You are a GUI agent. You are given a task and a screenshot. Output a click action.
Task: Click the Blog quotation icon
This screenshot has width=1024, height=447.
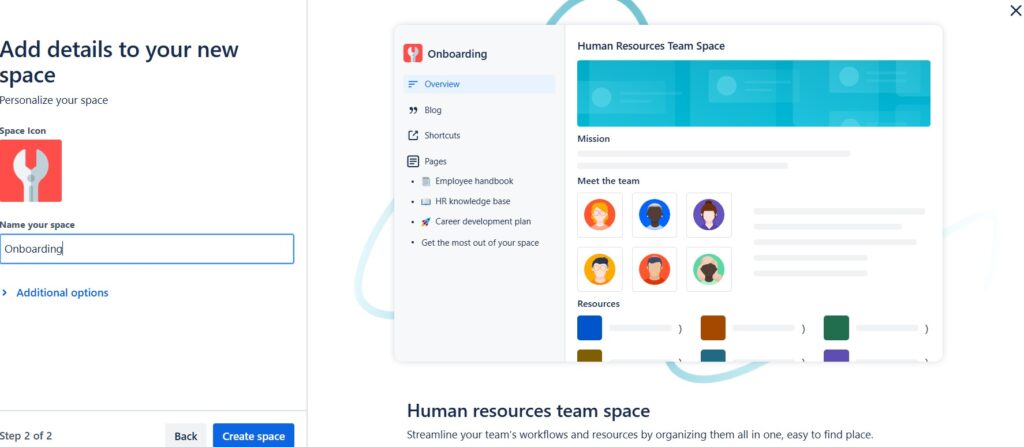tap(413, 110)
